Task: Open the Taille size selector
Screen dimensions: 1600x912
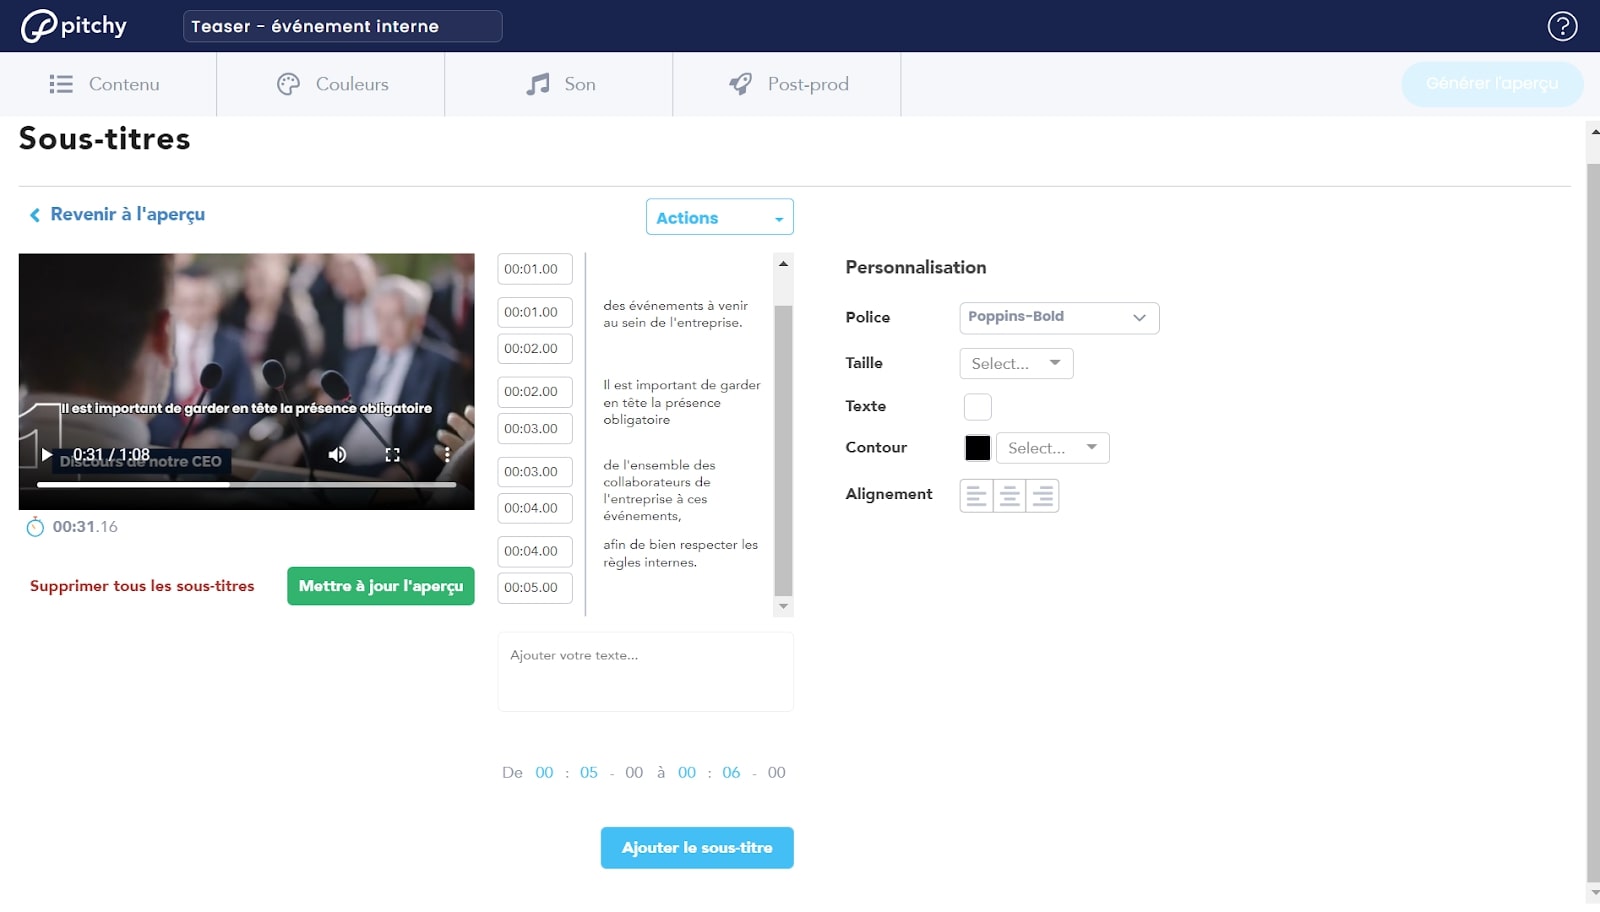Action: pos(1016,364)
